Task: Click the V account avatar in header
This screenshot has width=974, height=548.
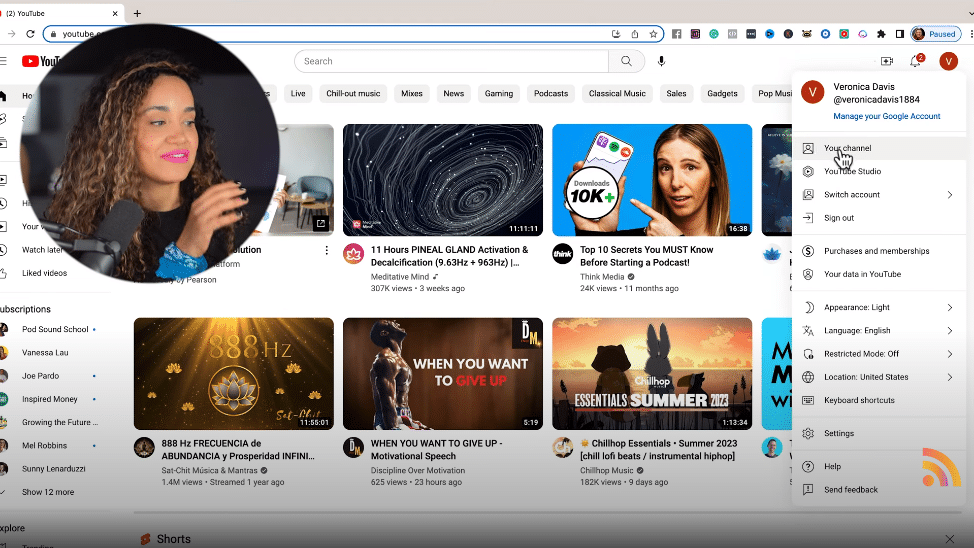Action: (x=948, y=61)
